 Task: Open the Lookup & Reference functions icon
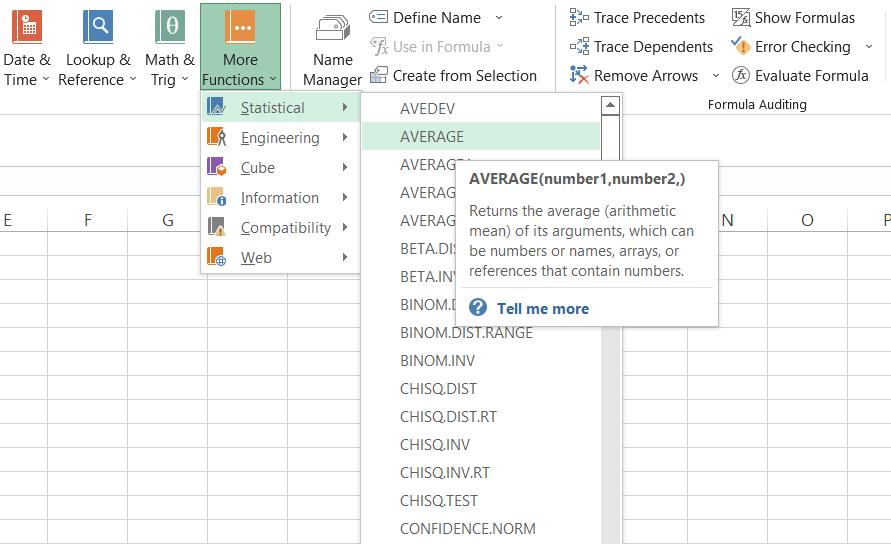pyautogui.click(x=98, y=27)
